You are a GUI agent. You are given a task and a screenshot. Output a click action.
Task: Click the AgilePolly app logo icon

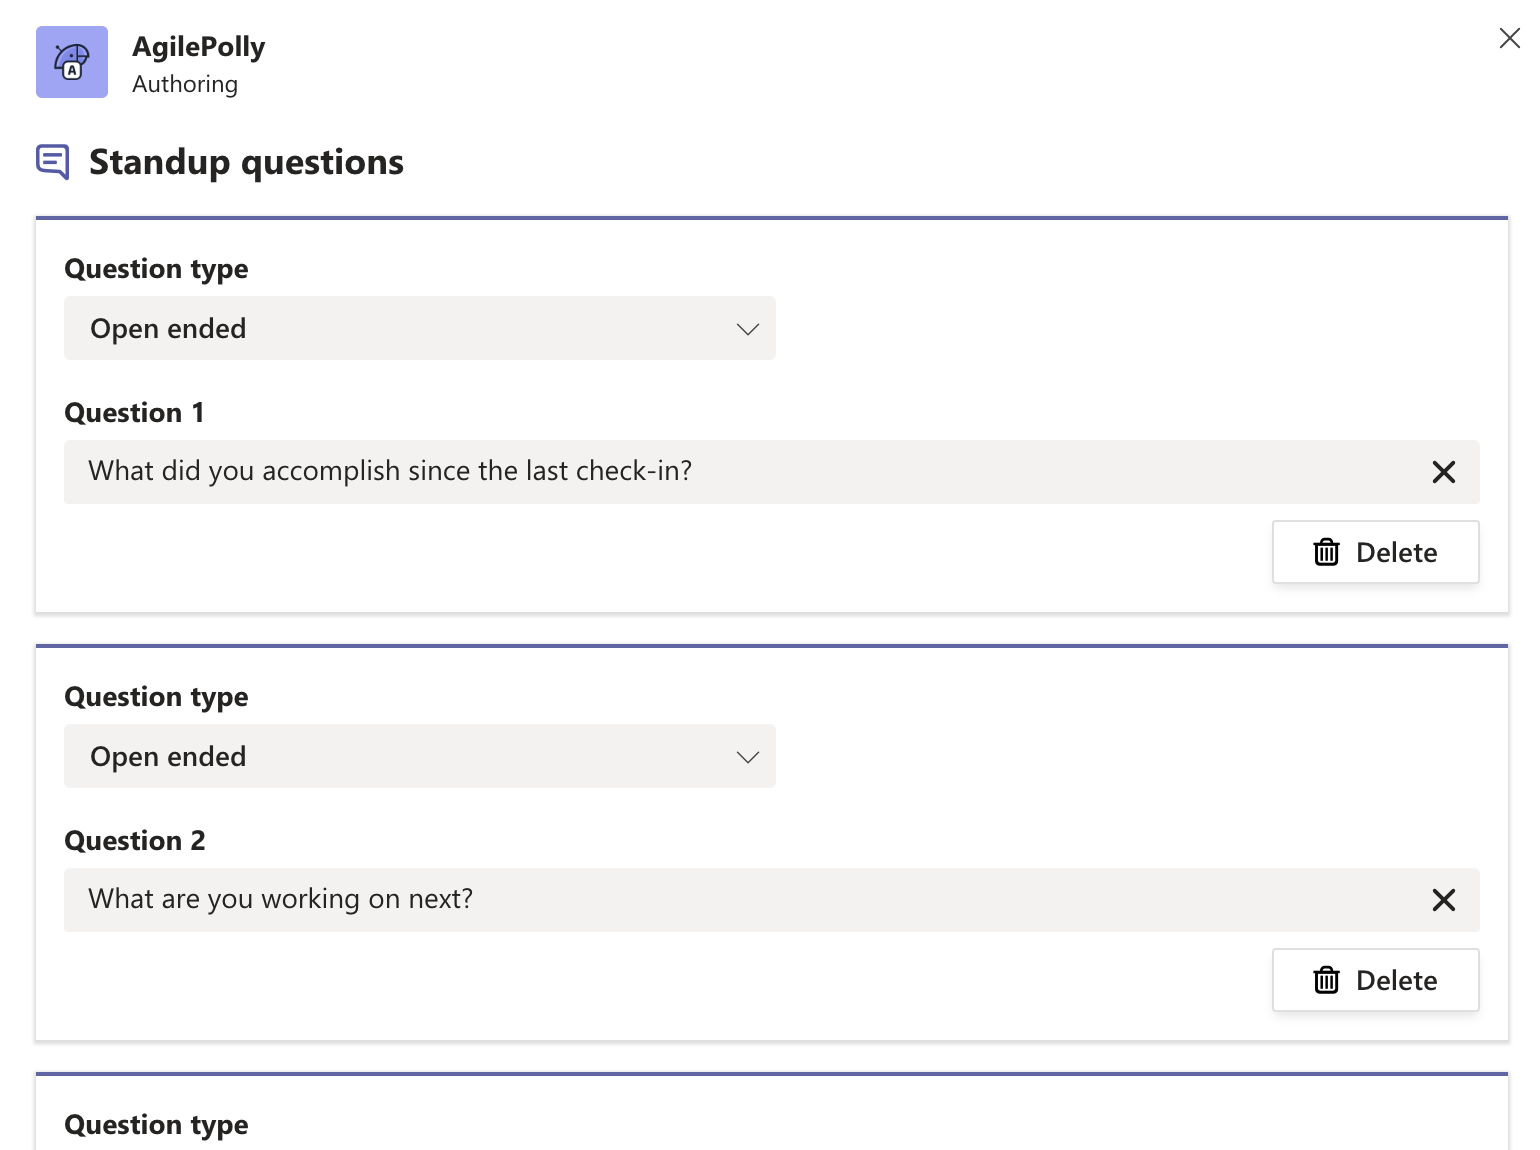pyautogui.click(x=72, y=62)
